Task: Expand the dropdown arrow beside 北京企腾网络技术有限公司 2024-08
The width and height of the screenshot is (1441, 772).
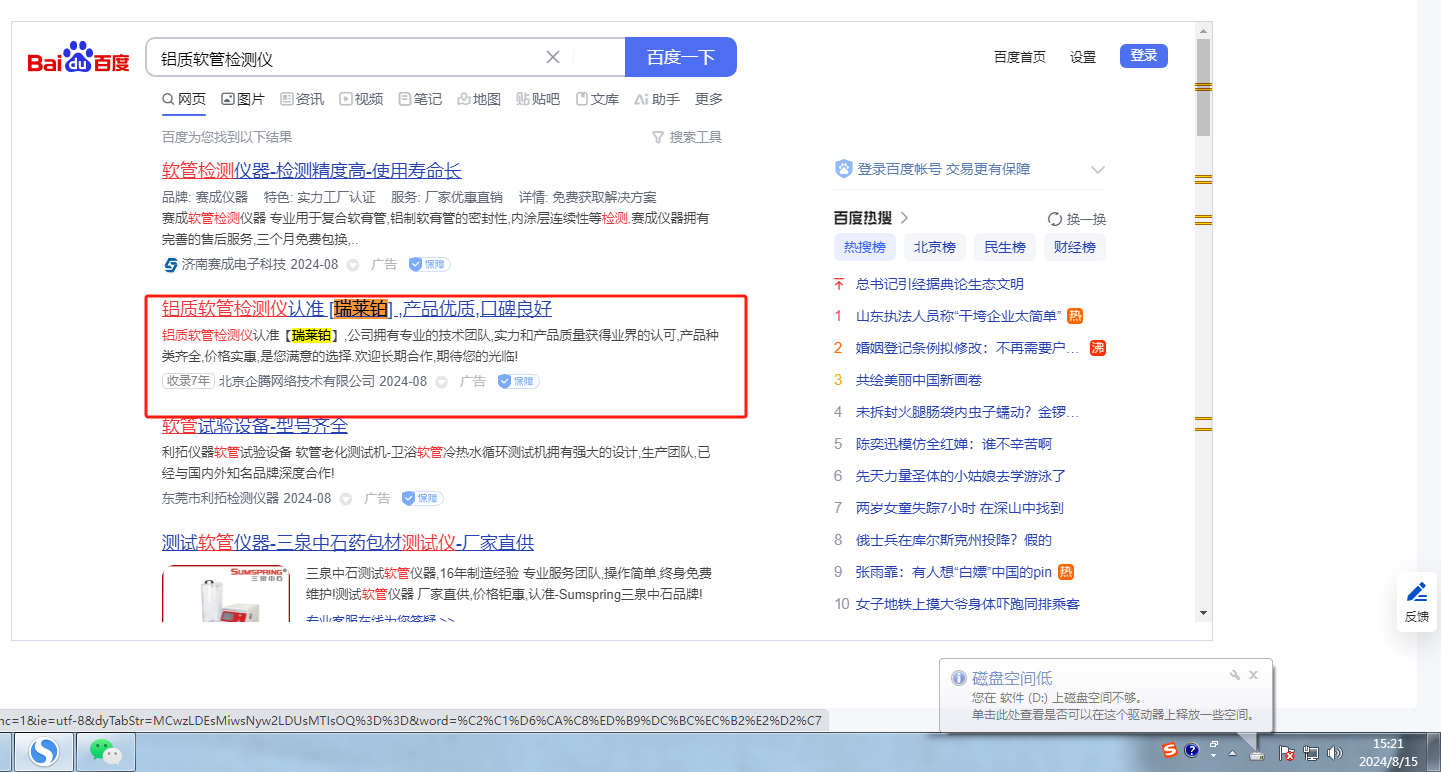Action: pos(442,381)
